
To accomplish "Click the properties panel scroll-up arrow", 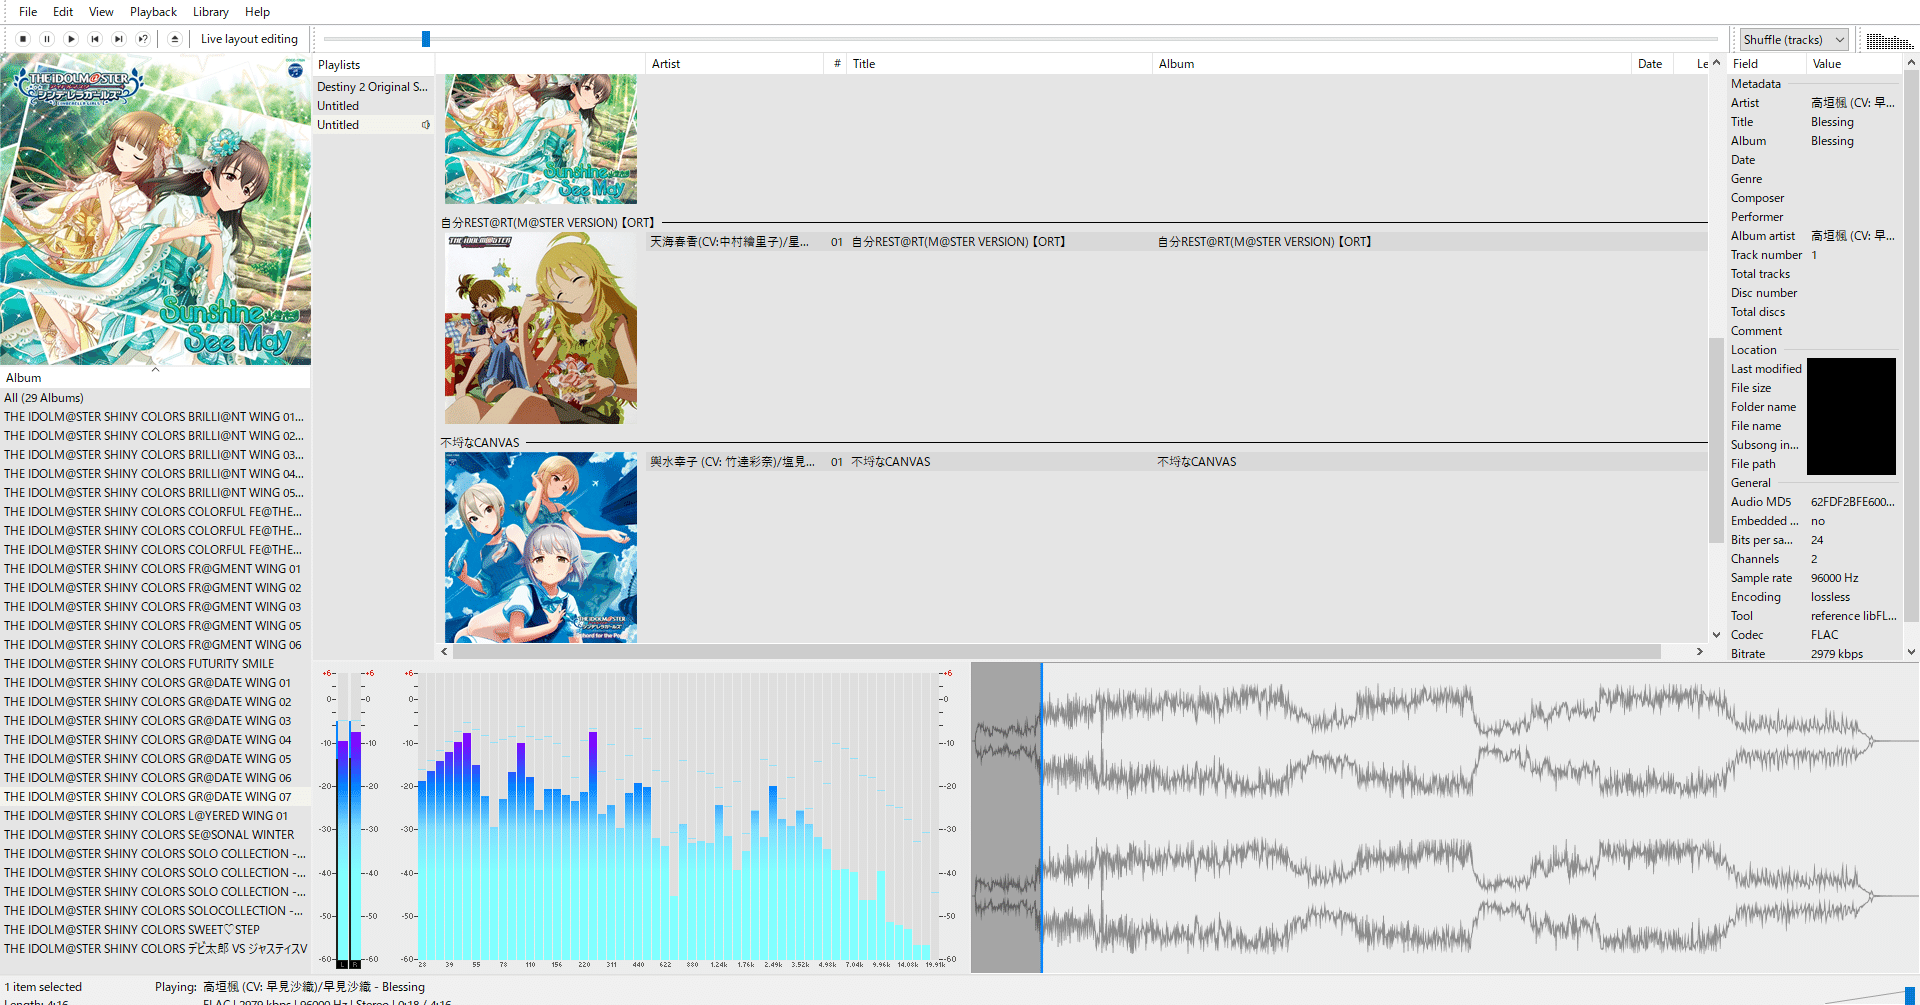I will coord(1911,62).
